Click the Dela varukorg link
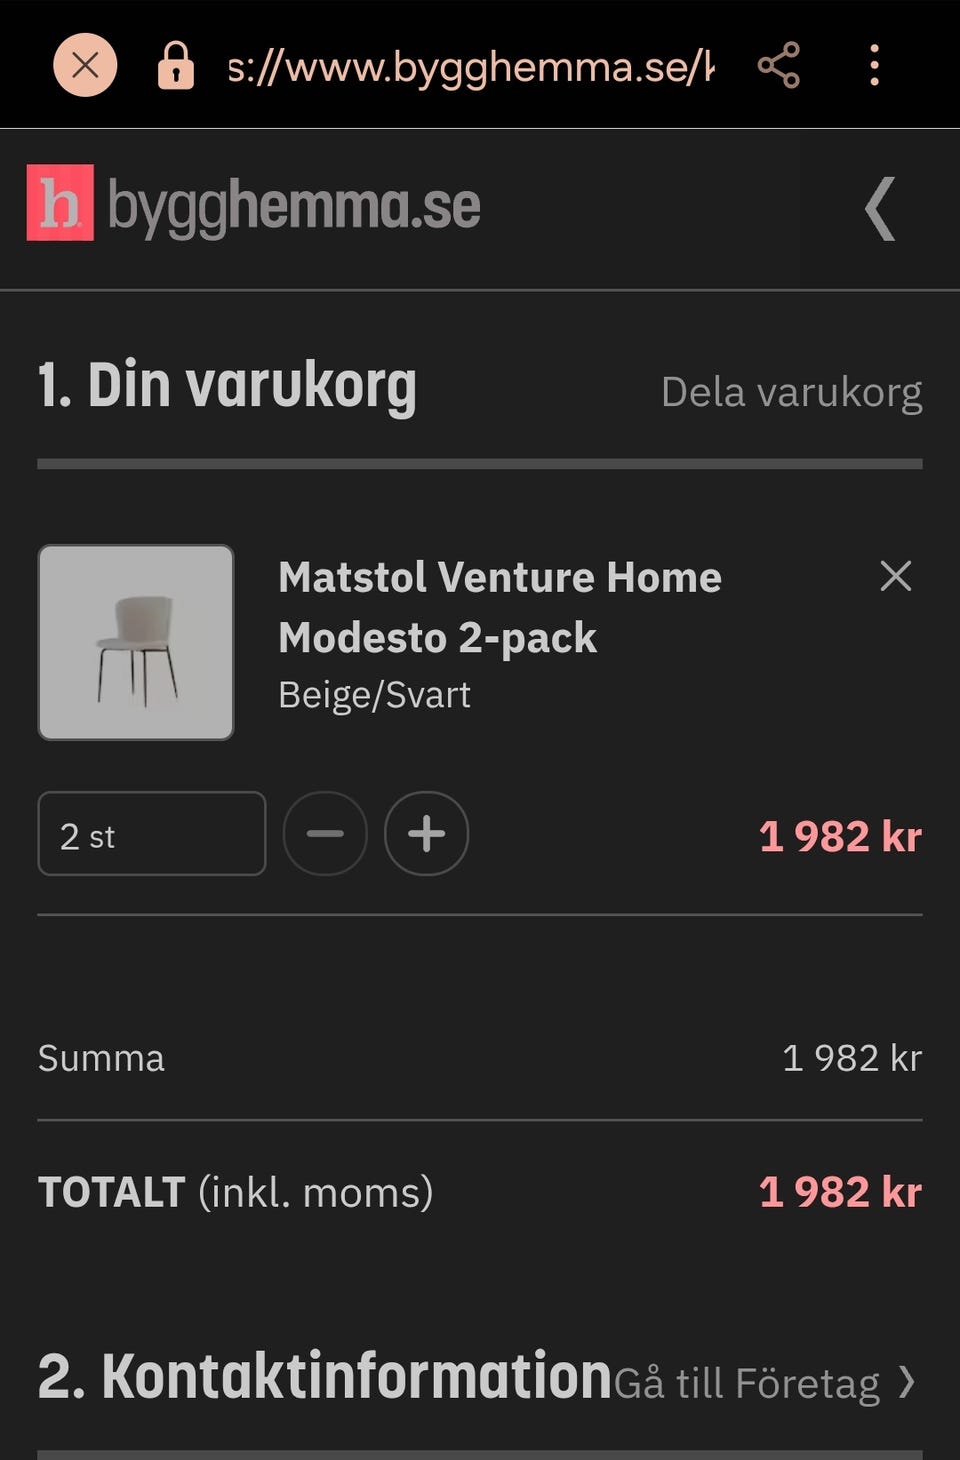This screenshot has width=960, height=1460. pyautogui.click(x=791, y=393)
